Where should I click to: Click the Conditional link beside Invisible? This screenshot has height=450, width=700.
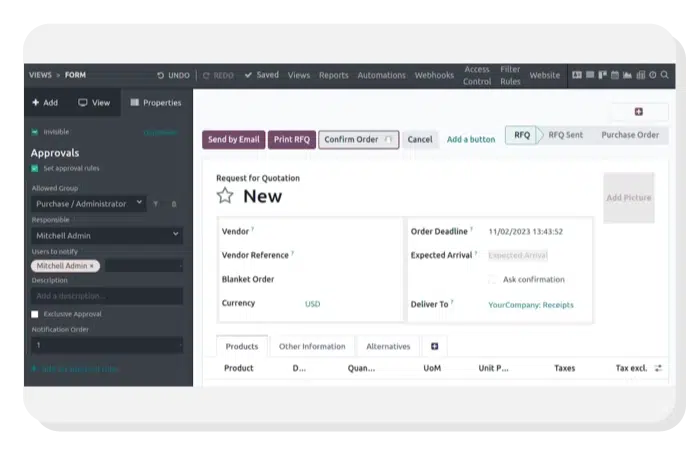click(x=160, y=133)
